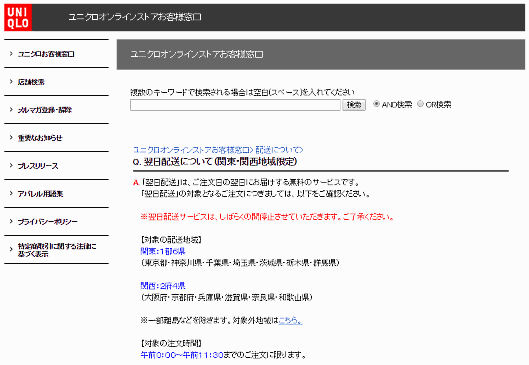Open アパレル用語集 sidebar item
This screenshot has width=529, height=365.
(x=40, y=194)
